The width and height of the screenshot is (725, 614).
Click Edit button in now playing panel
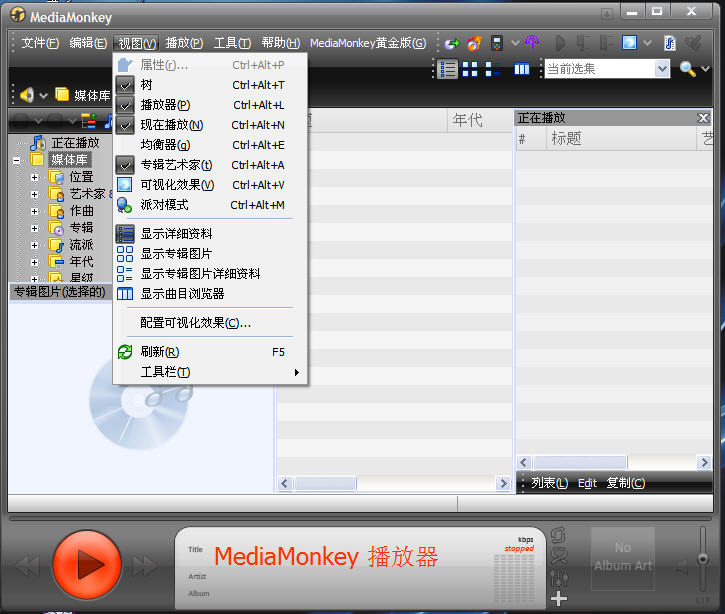click(x=587, y=483)
